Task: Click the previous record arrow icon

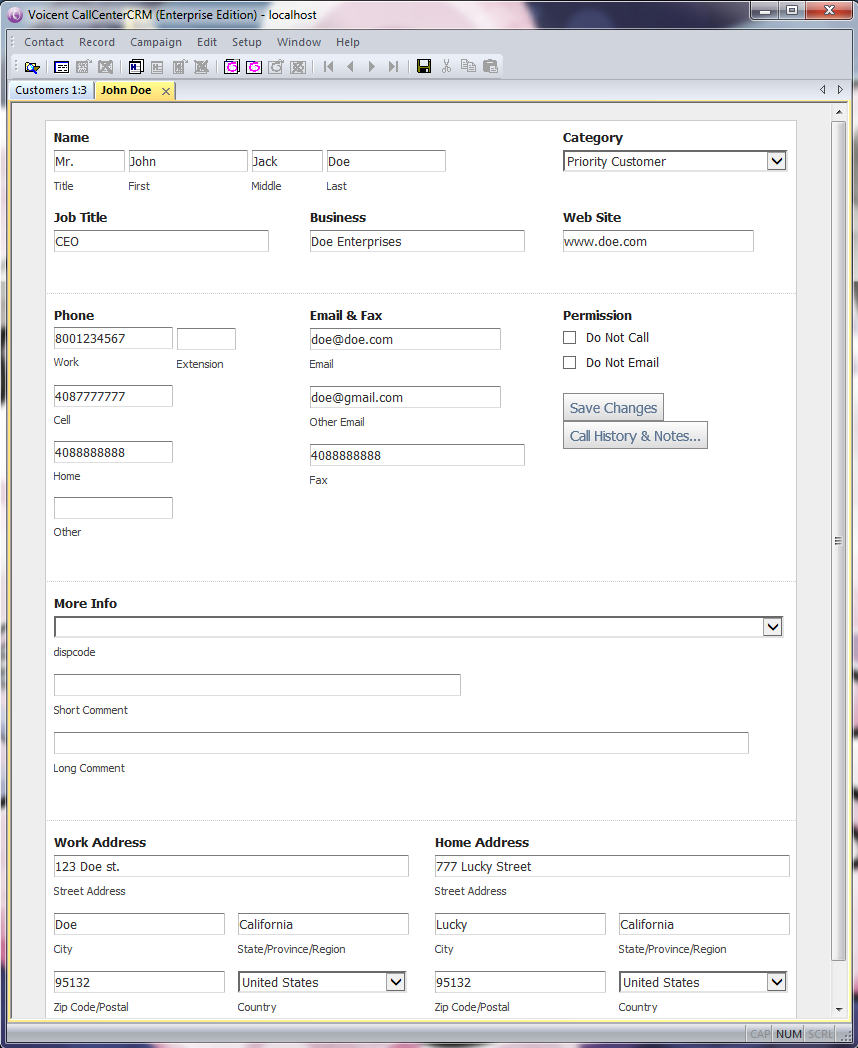Action: pyautogui.click(x=350, y=67)
